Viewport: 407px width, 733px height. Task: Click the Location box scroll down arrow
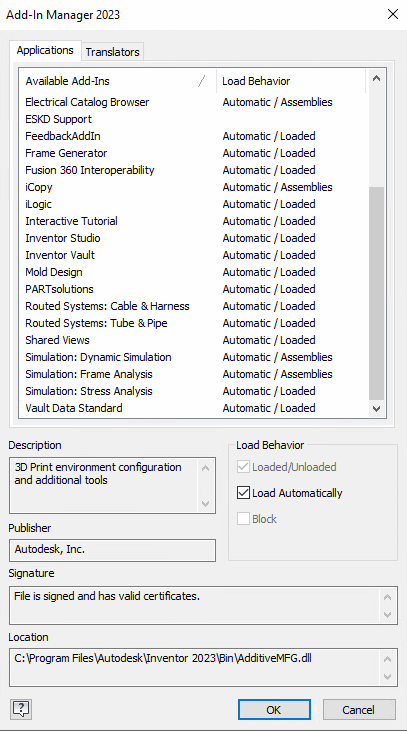[x=387, y=676]
